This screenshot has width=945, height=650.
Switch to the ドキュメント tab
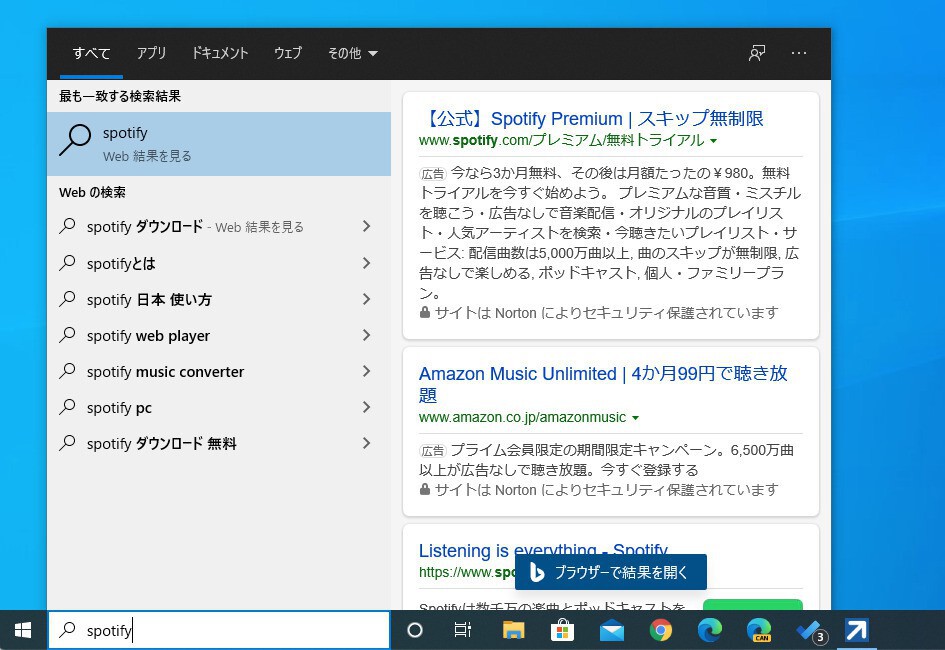(x=220, y=53)
